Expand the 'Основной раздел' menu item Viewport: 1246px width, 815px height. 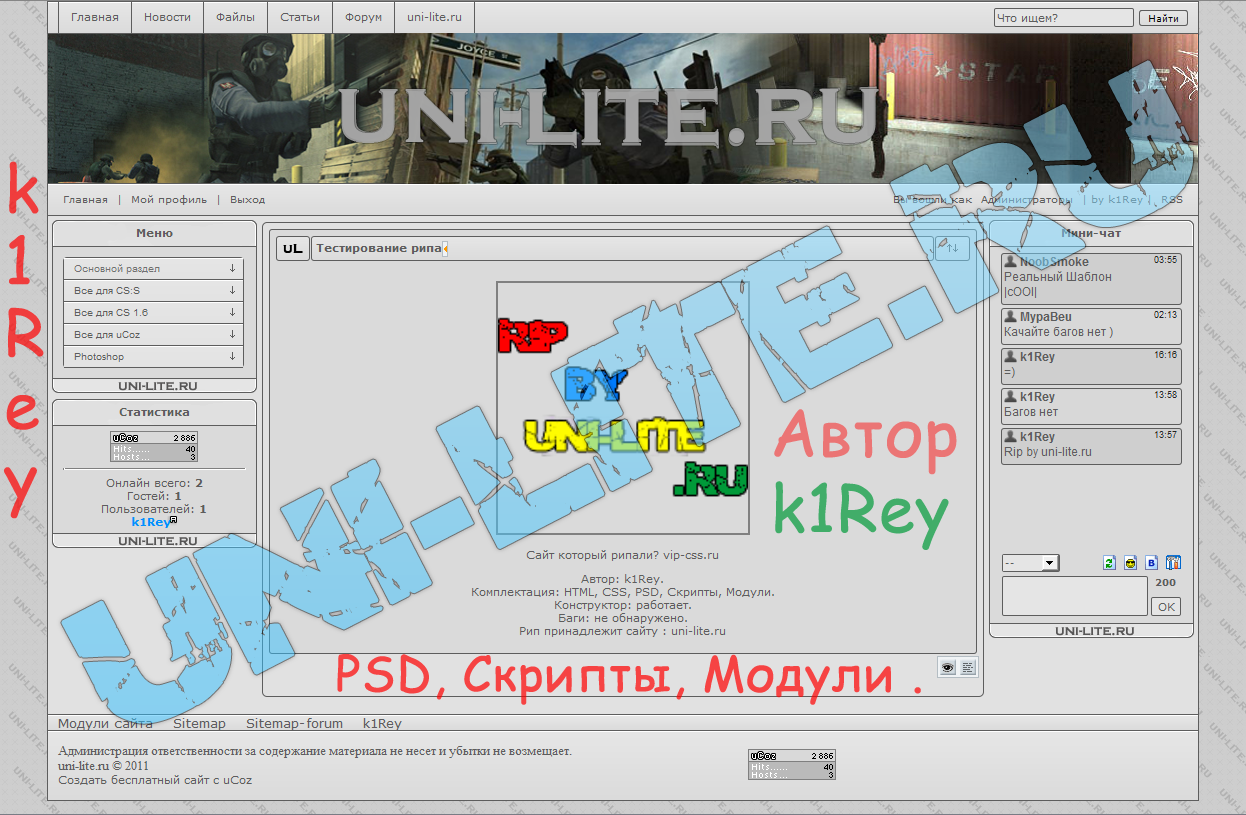pos(153,269)
